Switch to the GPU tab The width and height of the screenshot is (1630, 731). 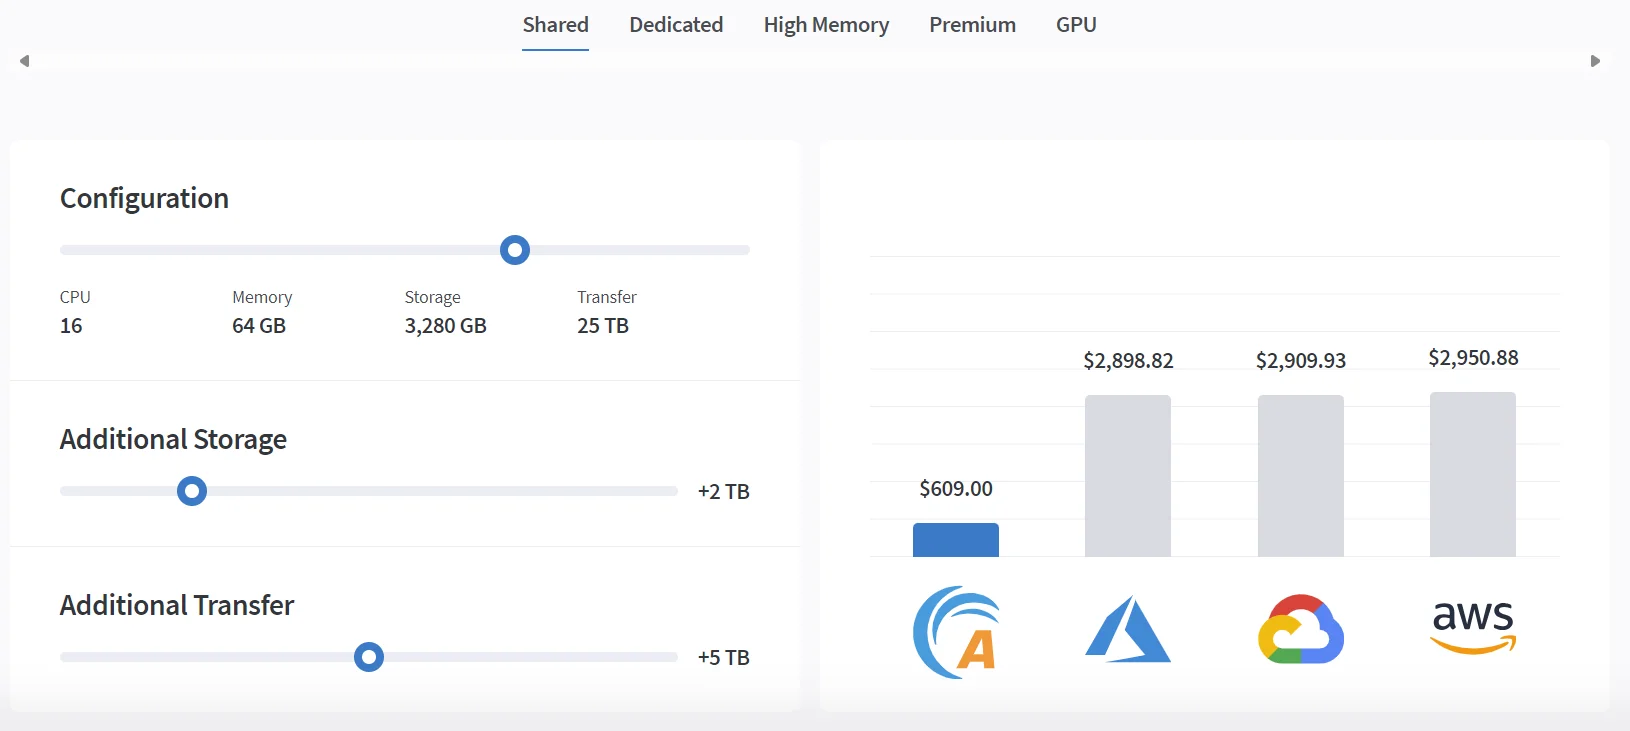click(x=1076, y=25)
